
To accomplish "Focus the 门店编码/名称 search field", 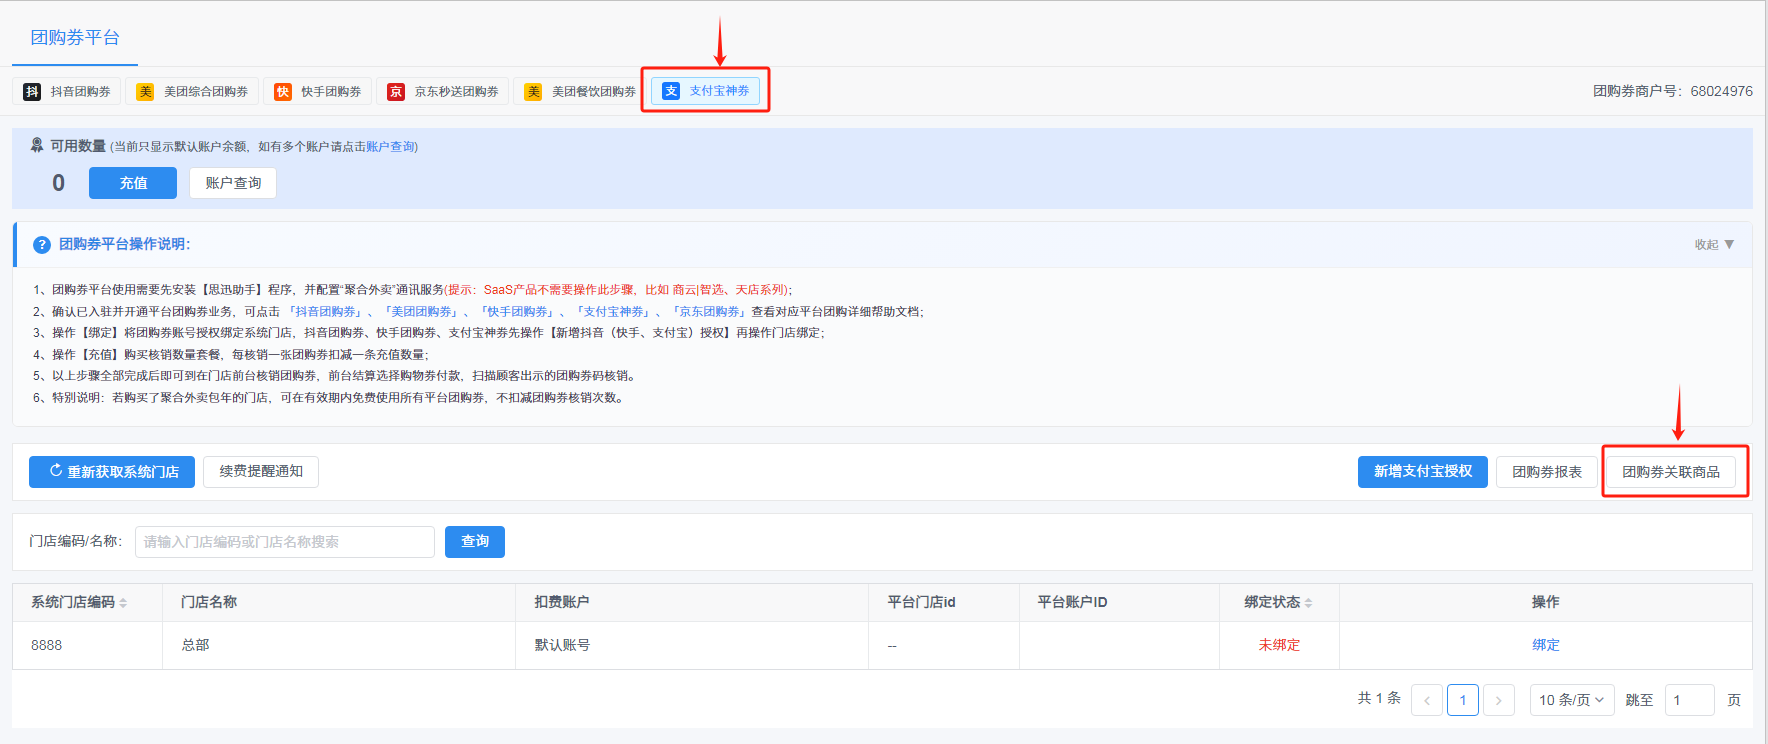I will tap(285, 542).
